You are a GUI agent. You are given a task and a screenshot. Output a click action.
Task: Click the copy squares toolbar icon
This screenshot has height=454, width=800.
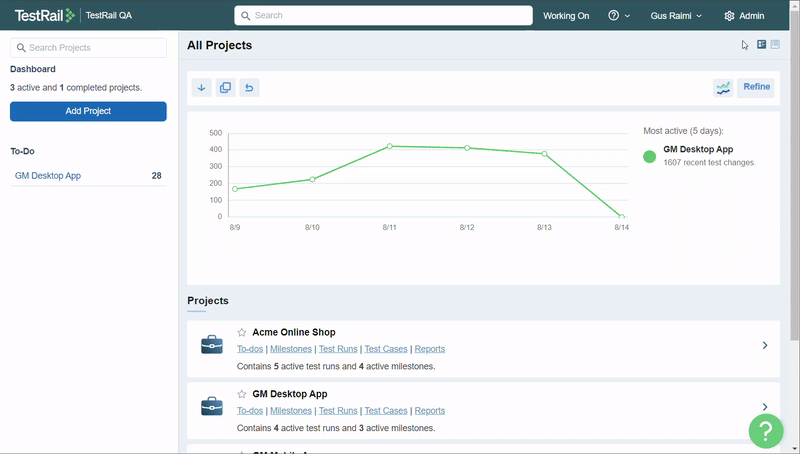pos(226,88)
